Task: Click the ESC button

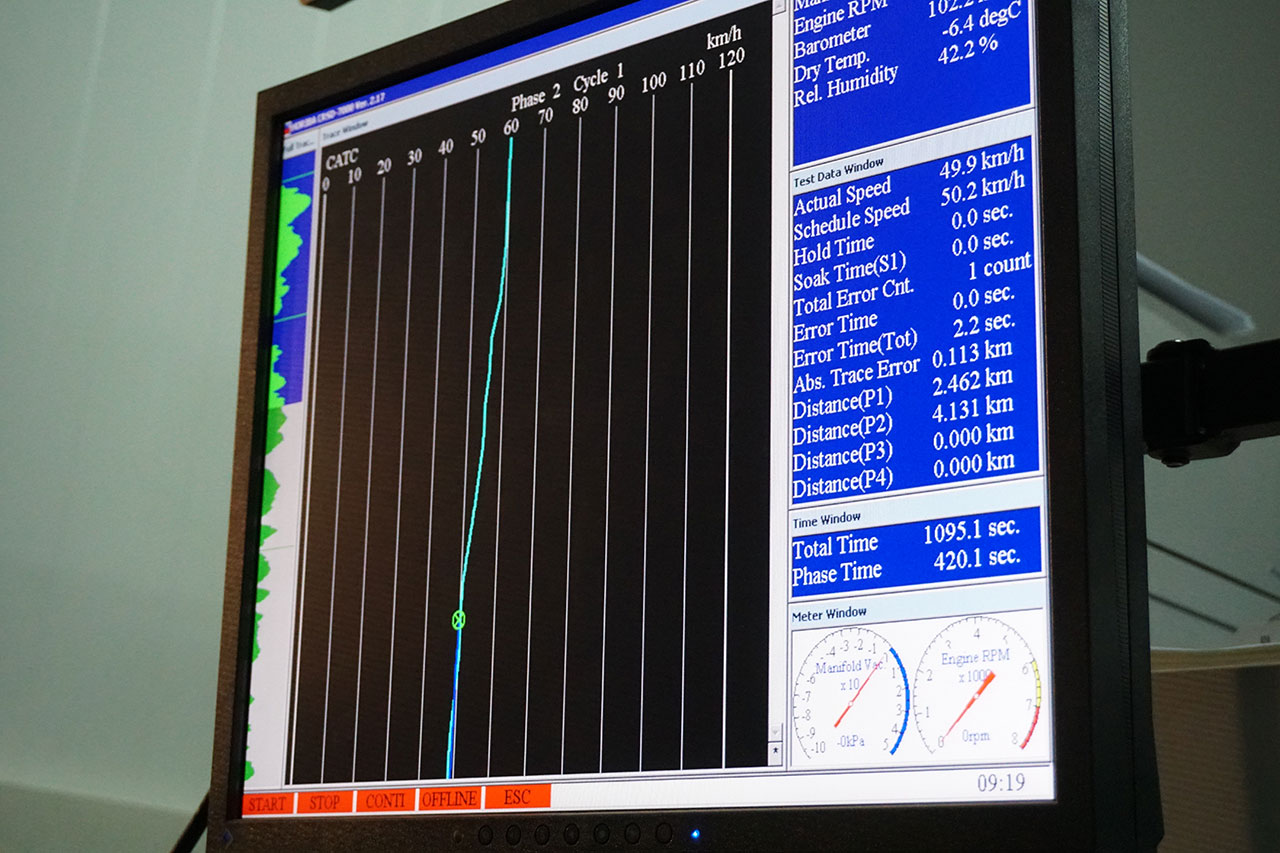Action: tap(517, 796)
